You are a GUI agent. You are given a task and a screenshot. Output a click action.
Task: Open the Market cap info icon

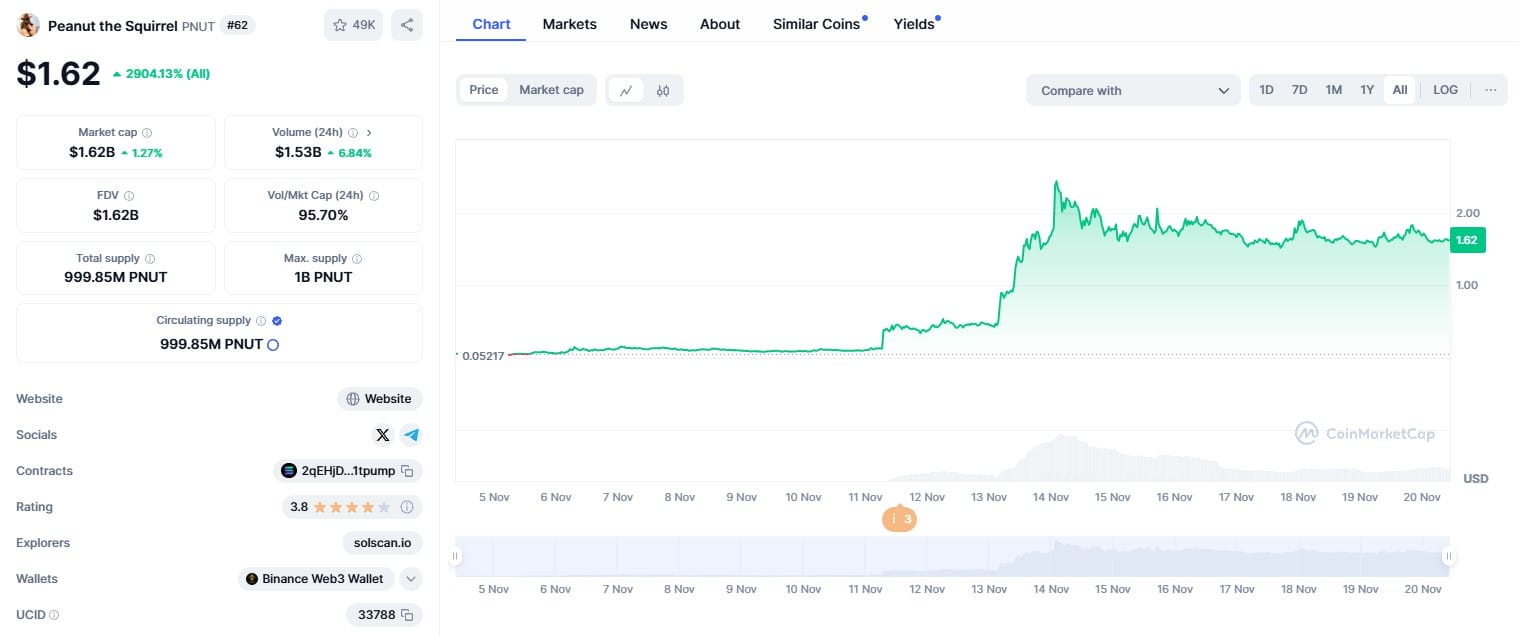[x=147, y=132]
